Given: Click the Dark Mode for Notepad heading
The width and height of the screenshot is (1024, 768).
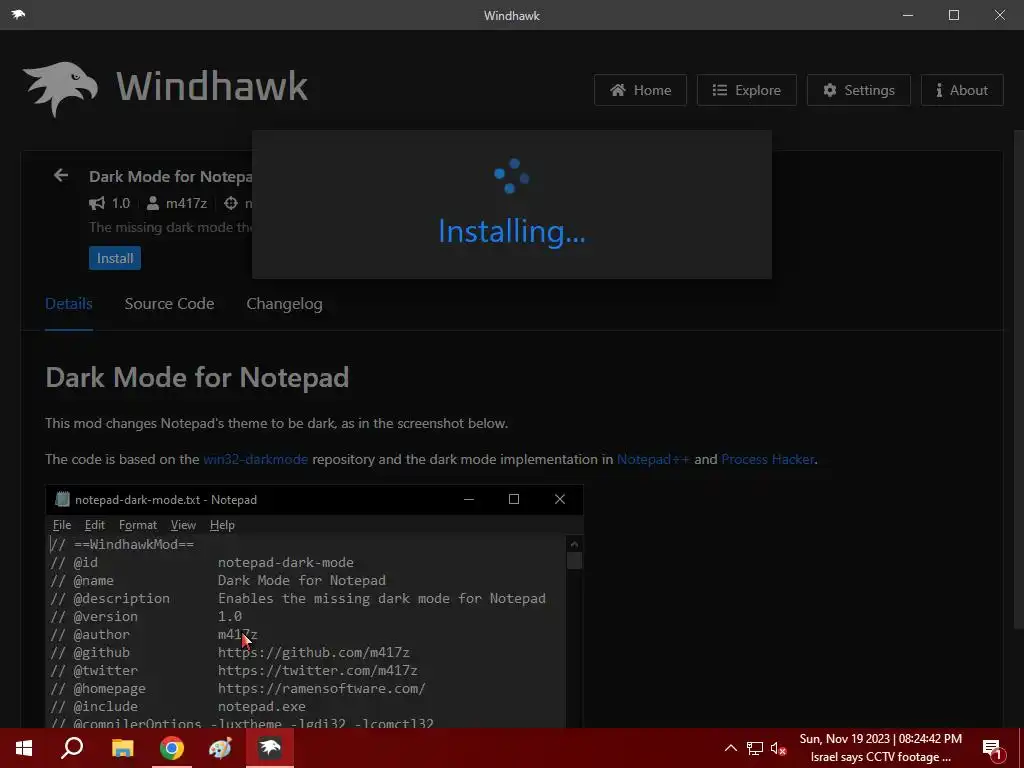Looking at the screenshot, I should point(197,377).
